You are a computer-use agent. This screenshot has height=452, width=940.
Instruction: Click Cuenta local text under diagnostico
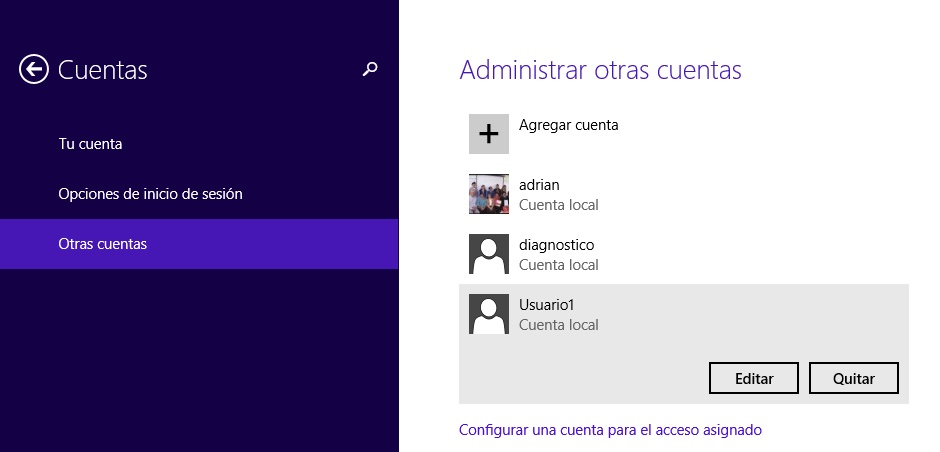[558, 265]
